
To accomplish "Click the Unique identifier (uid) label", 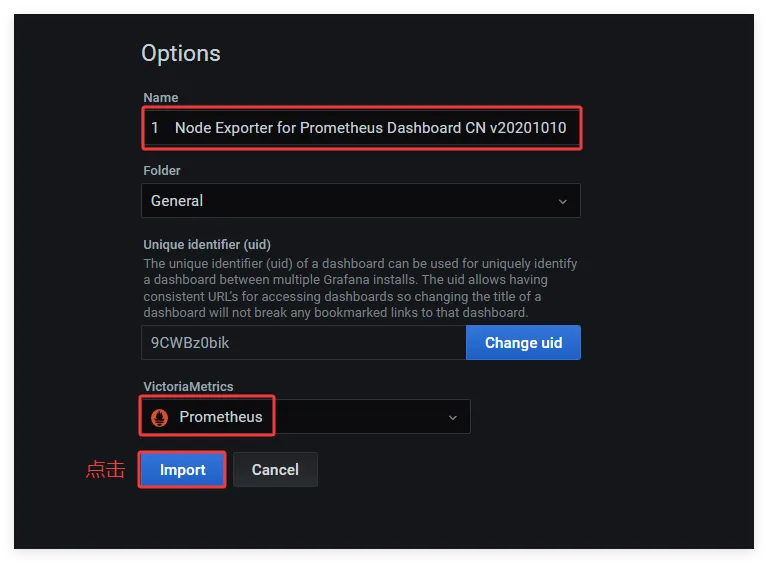I will coord(207,244).
